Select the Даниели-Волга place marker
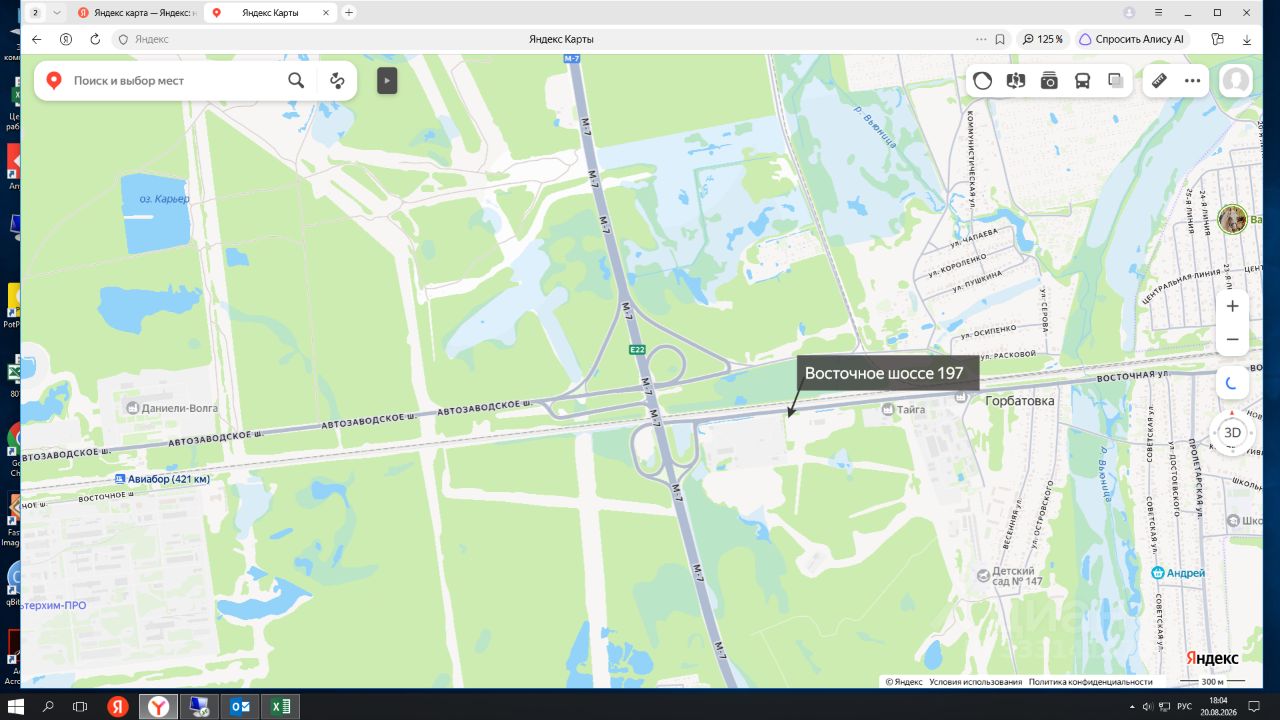Screen dimensions: 1280x720 pos(170,408)
